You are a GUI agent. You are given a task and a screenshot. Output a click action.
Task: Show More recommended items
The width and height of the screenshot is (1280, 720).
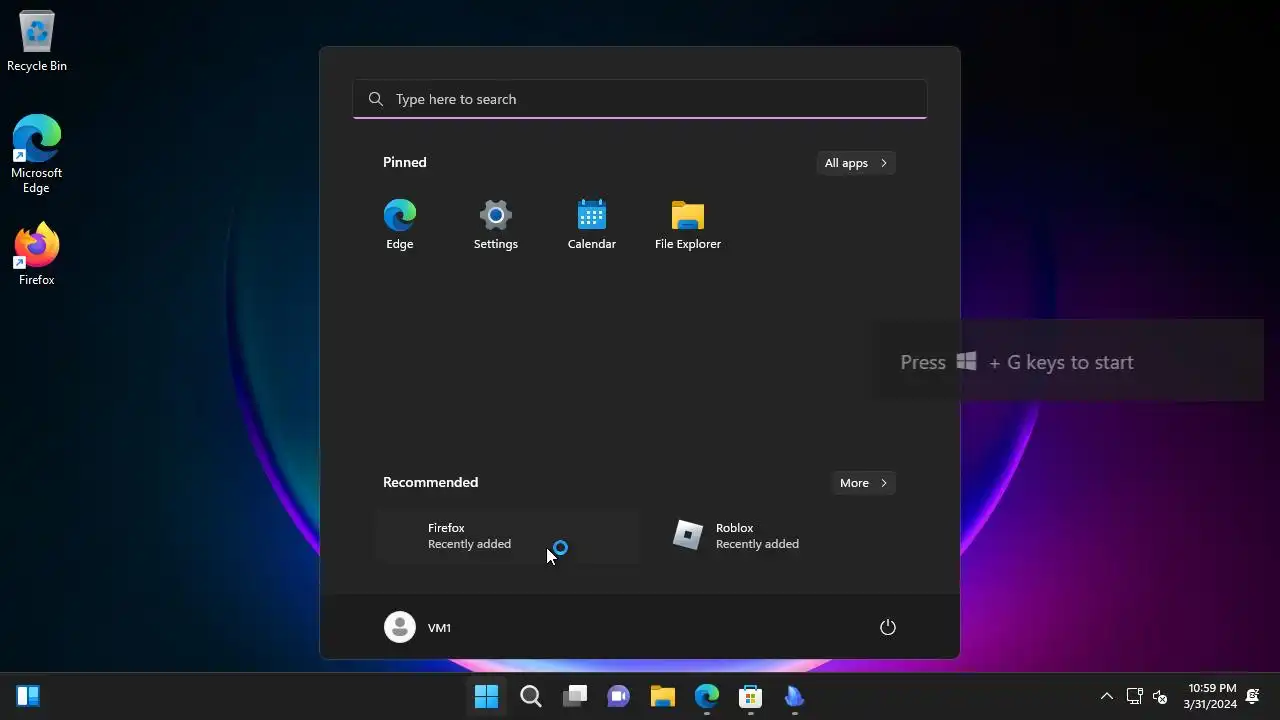pos(864,483)
